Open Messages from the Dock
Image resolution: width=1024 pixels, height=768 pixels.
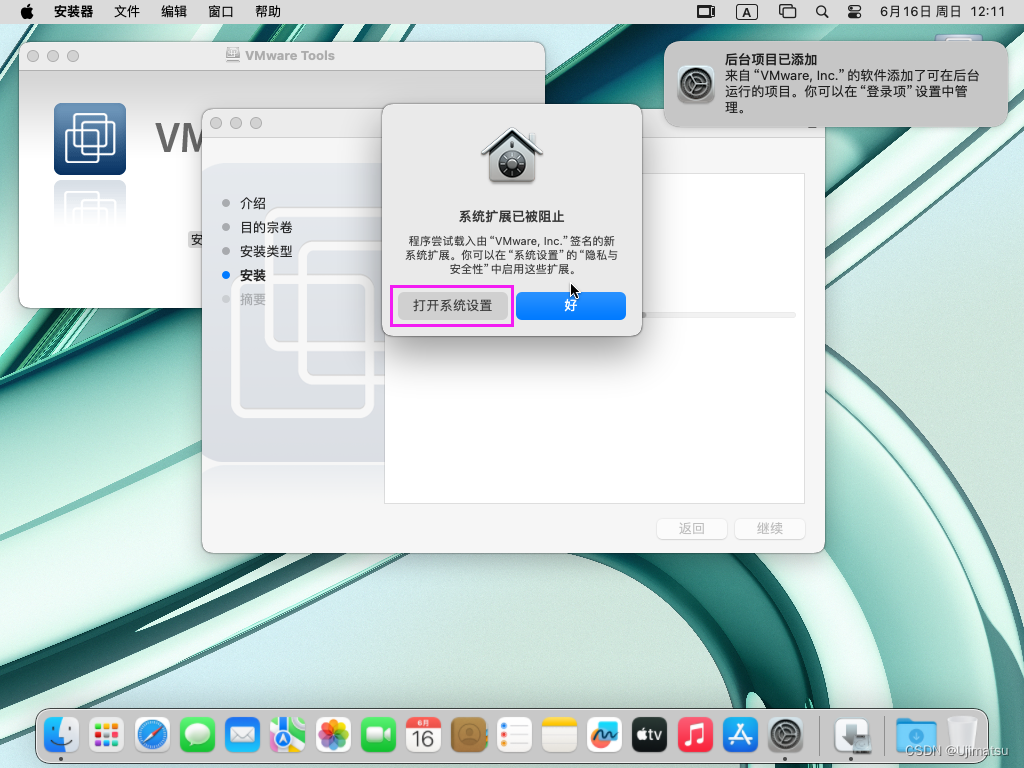[x=197, y=735]
